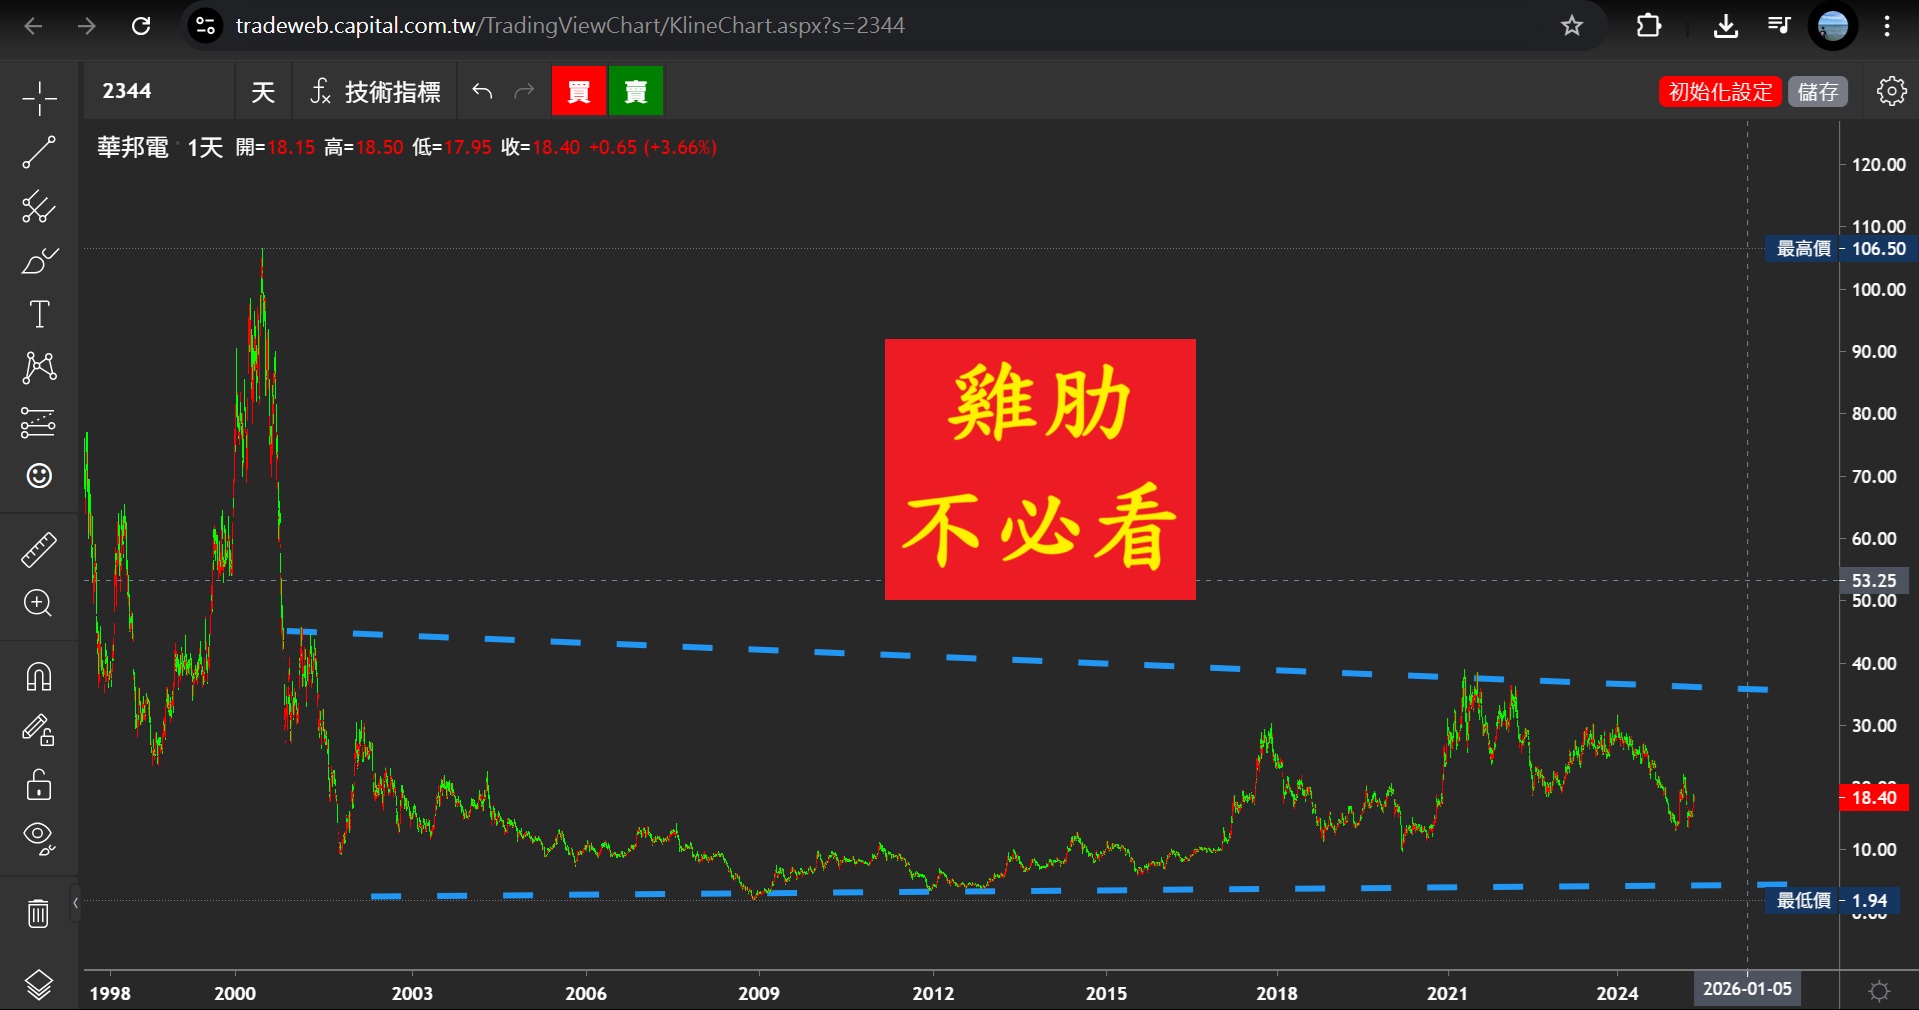Open the browser profile avatar
The image size is (1919, 1010).
point(1833,26)
